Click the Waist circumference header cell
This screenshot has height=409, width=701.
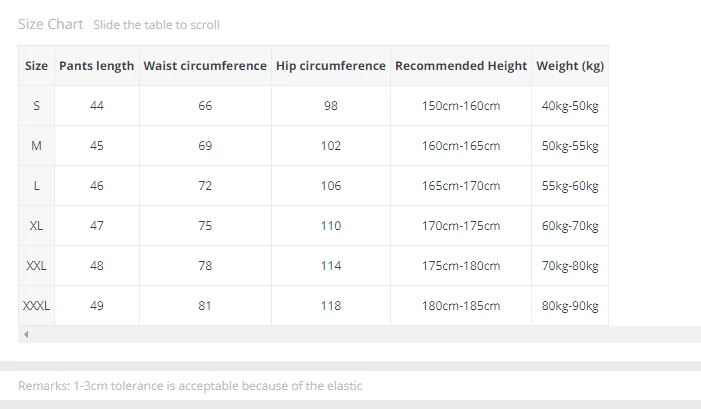[x=205, y=66]
